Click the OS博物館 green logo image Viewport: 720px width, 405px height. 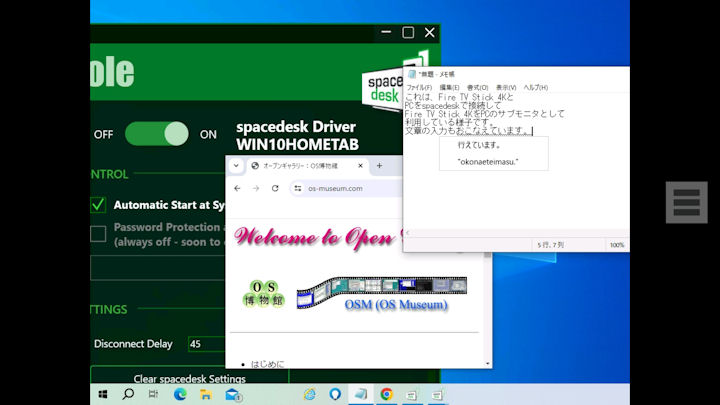click(x=264, y=293)
